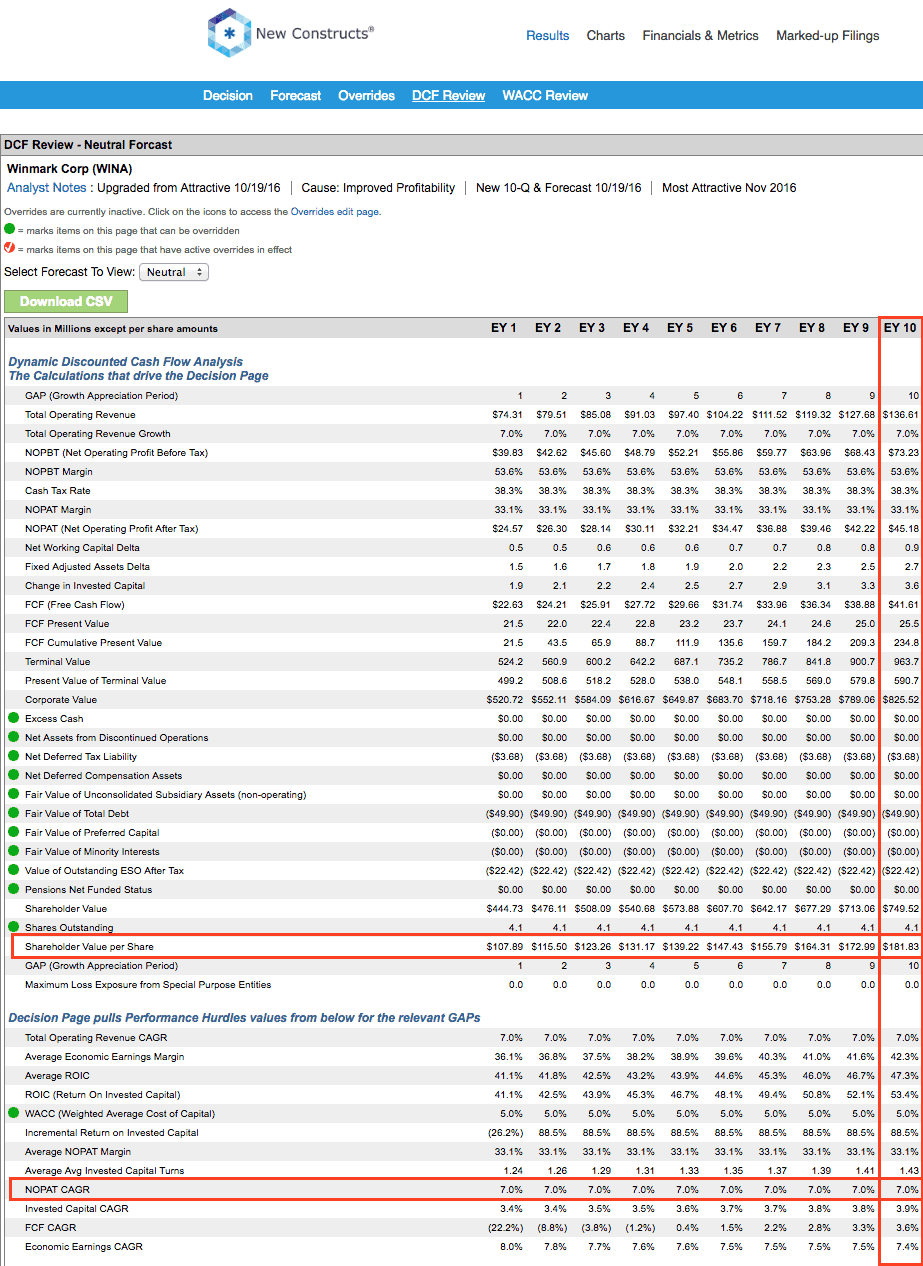Click the $181.83 per share value
923x1266 pixels.
[901, 946]
